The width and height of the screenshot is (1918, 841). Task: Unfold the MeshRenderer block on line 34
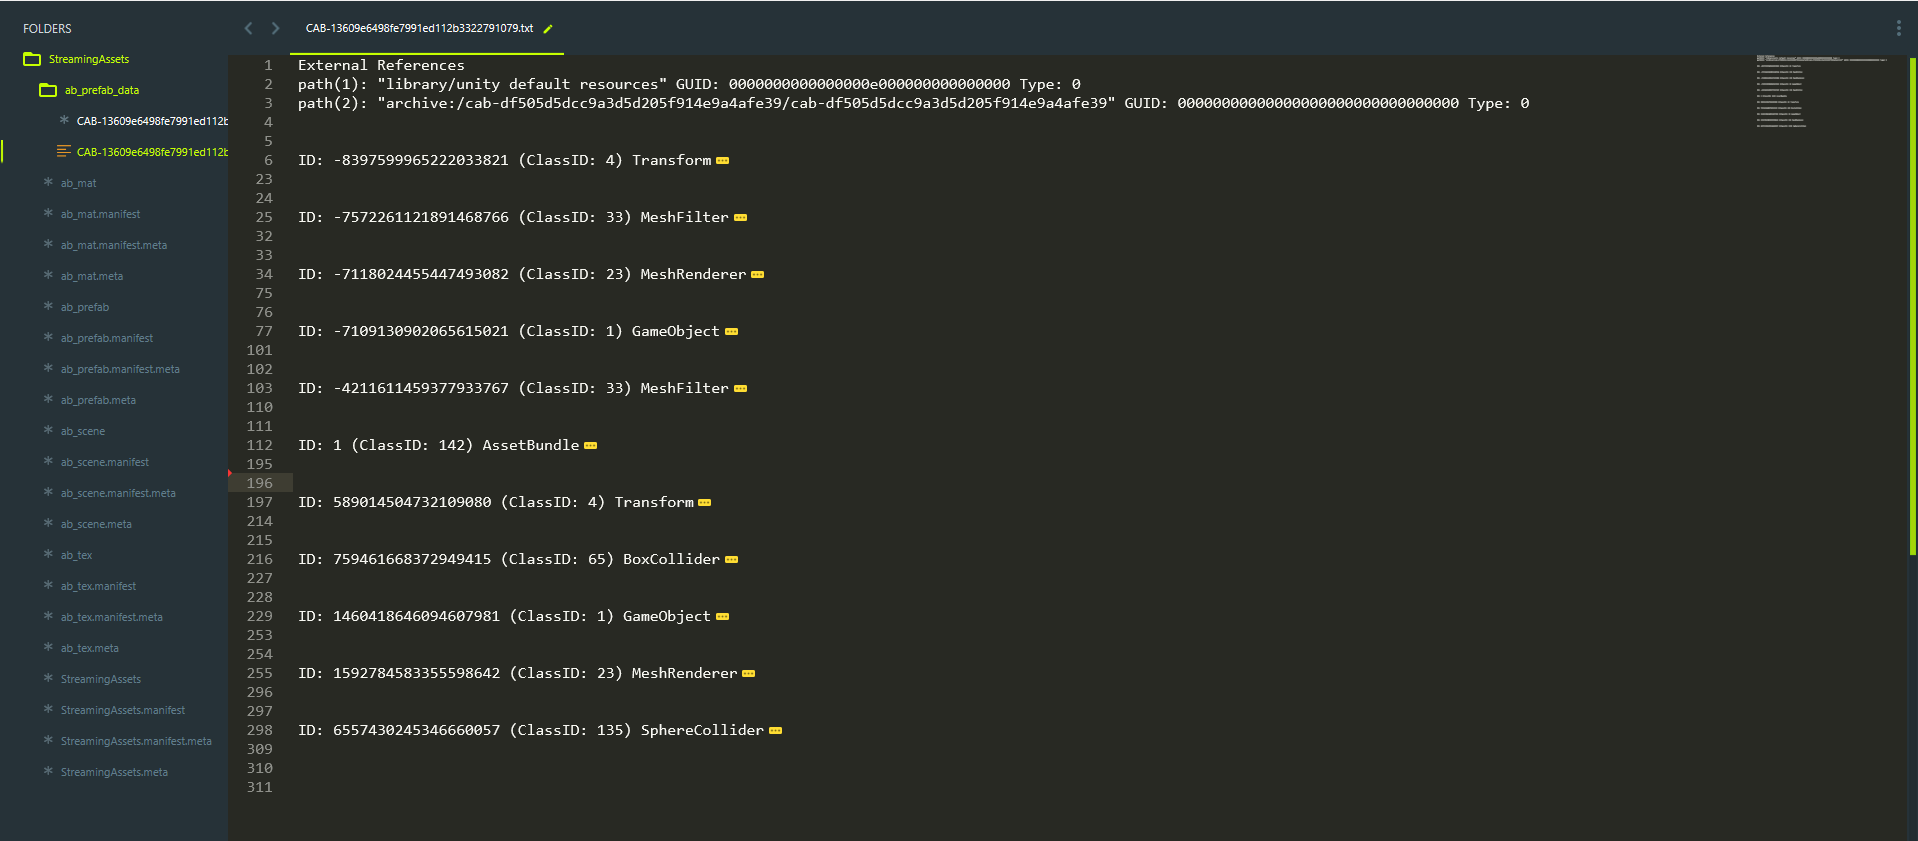pos(757,275)
